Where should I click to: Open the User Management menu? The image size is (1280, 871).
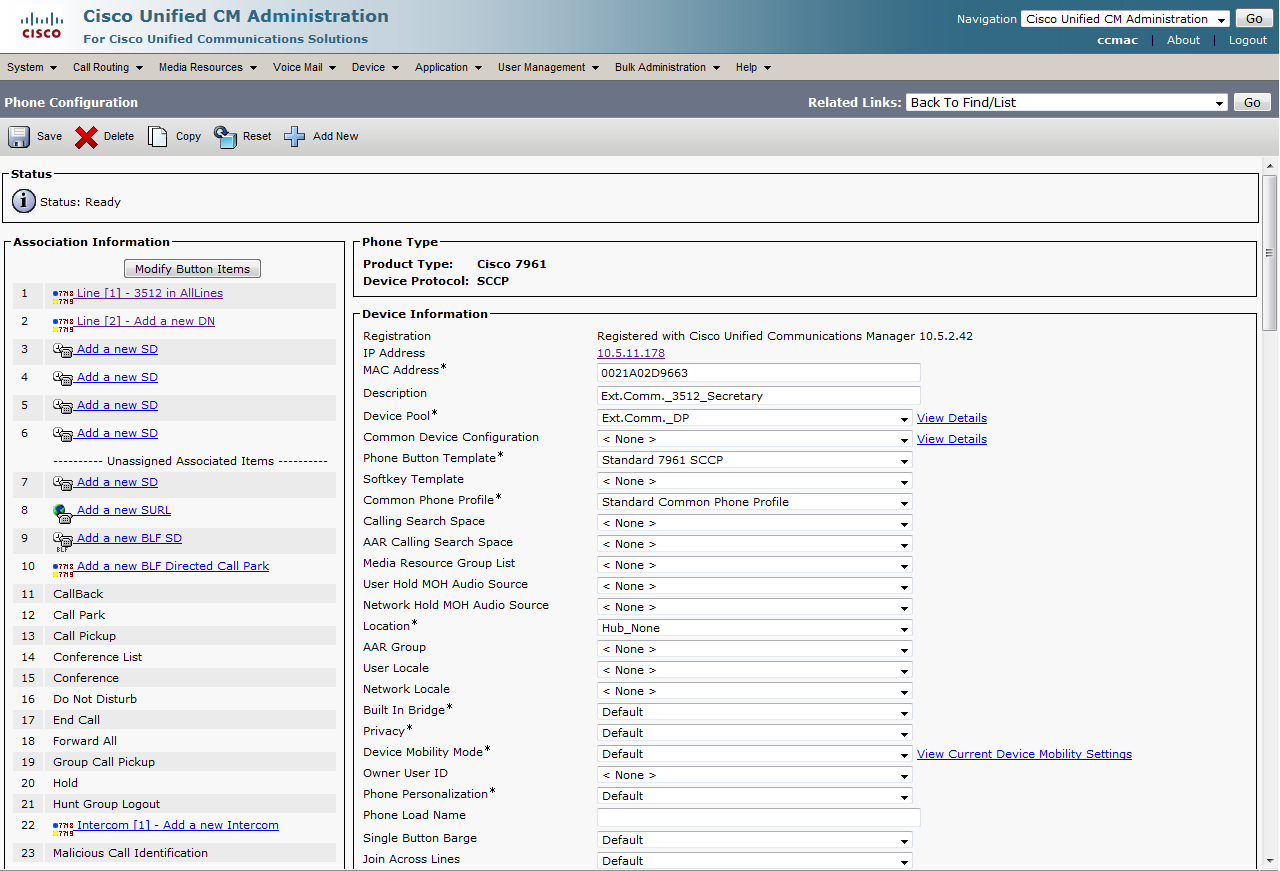pos(548,67)
